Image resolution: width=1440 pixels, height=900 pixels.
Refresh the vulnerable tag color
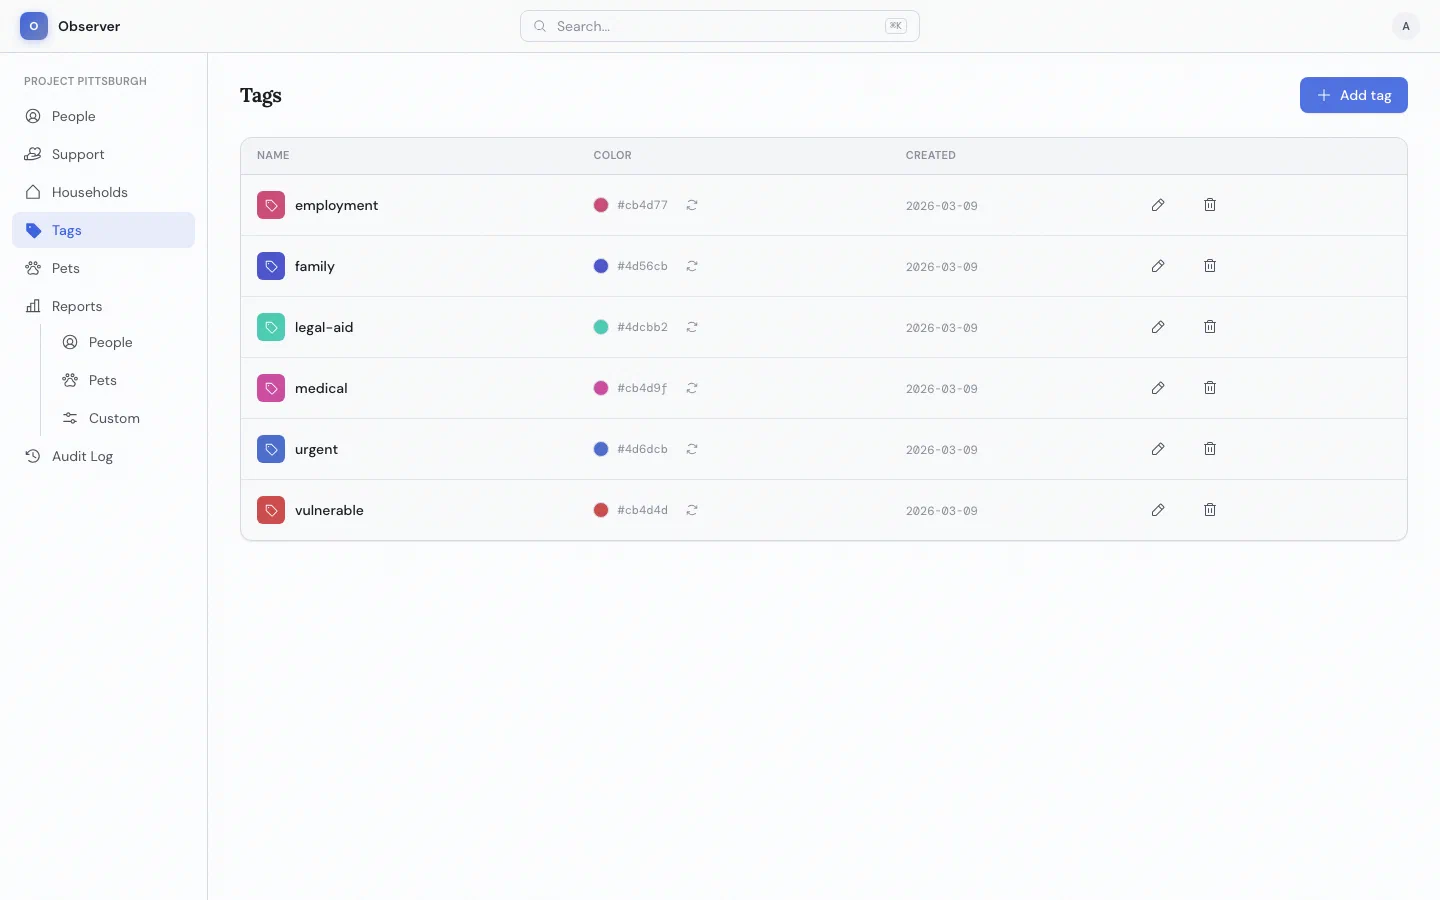pos(692,510)
